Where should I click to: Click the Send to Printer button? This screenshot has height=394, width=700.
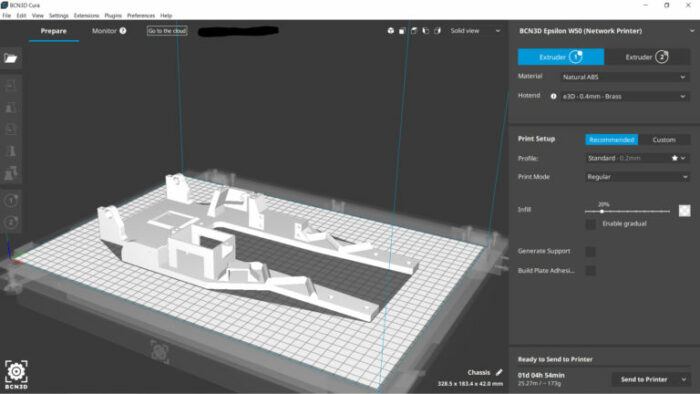(x=644, y=379)
